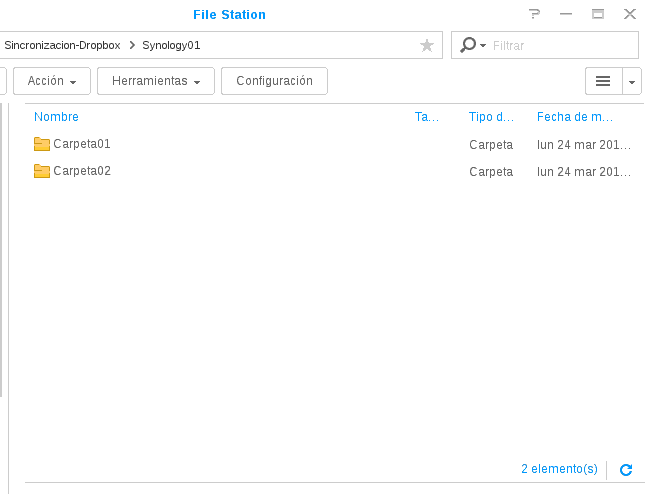
Task: Click the search magnifier icon
Action: pos(467,45)
